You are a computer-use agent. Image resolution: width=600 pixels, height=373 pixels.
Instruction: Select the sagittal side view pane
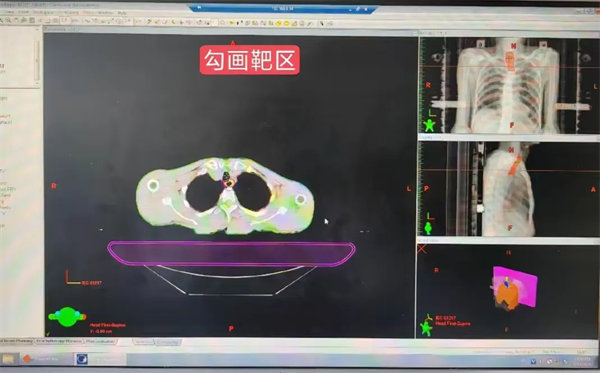click(x=509, y=189)
